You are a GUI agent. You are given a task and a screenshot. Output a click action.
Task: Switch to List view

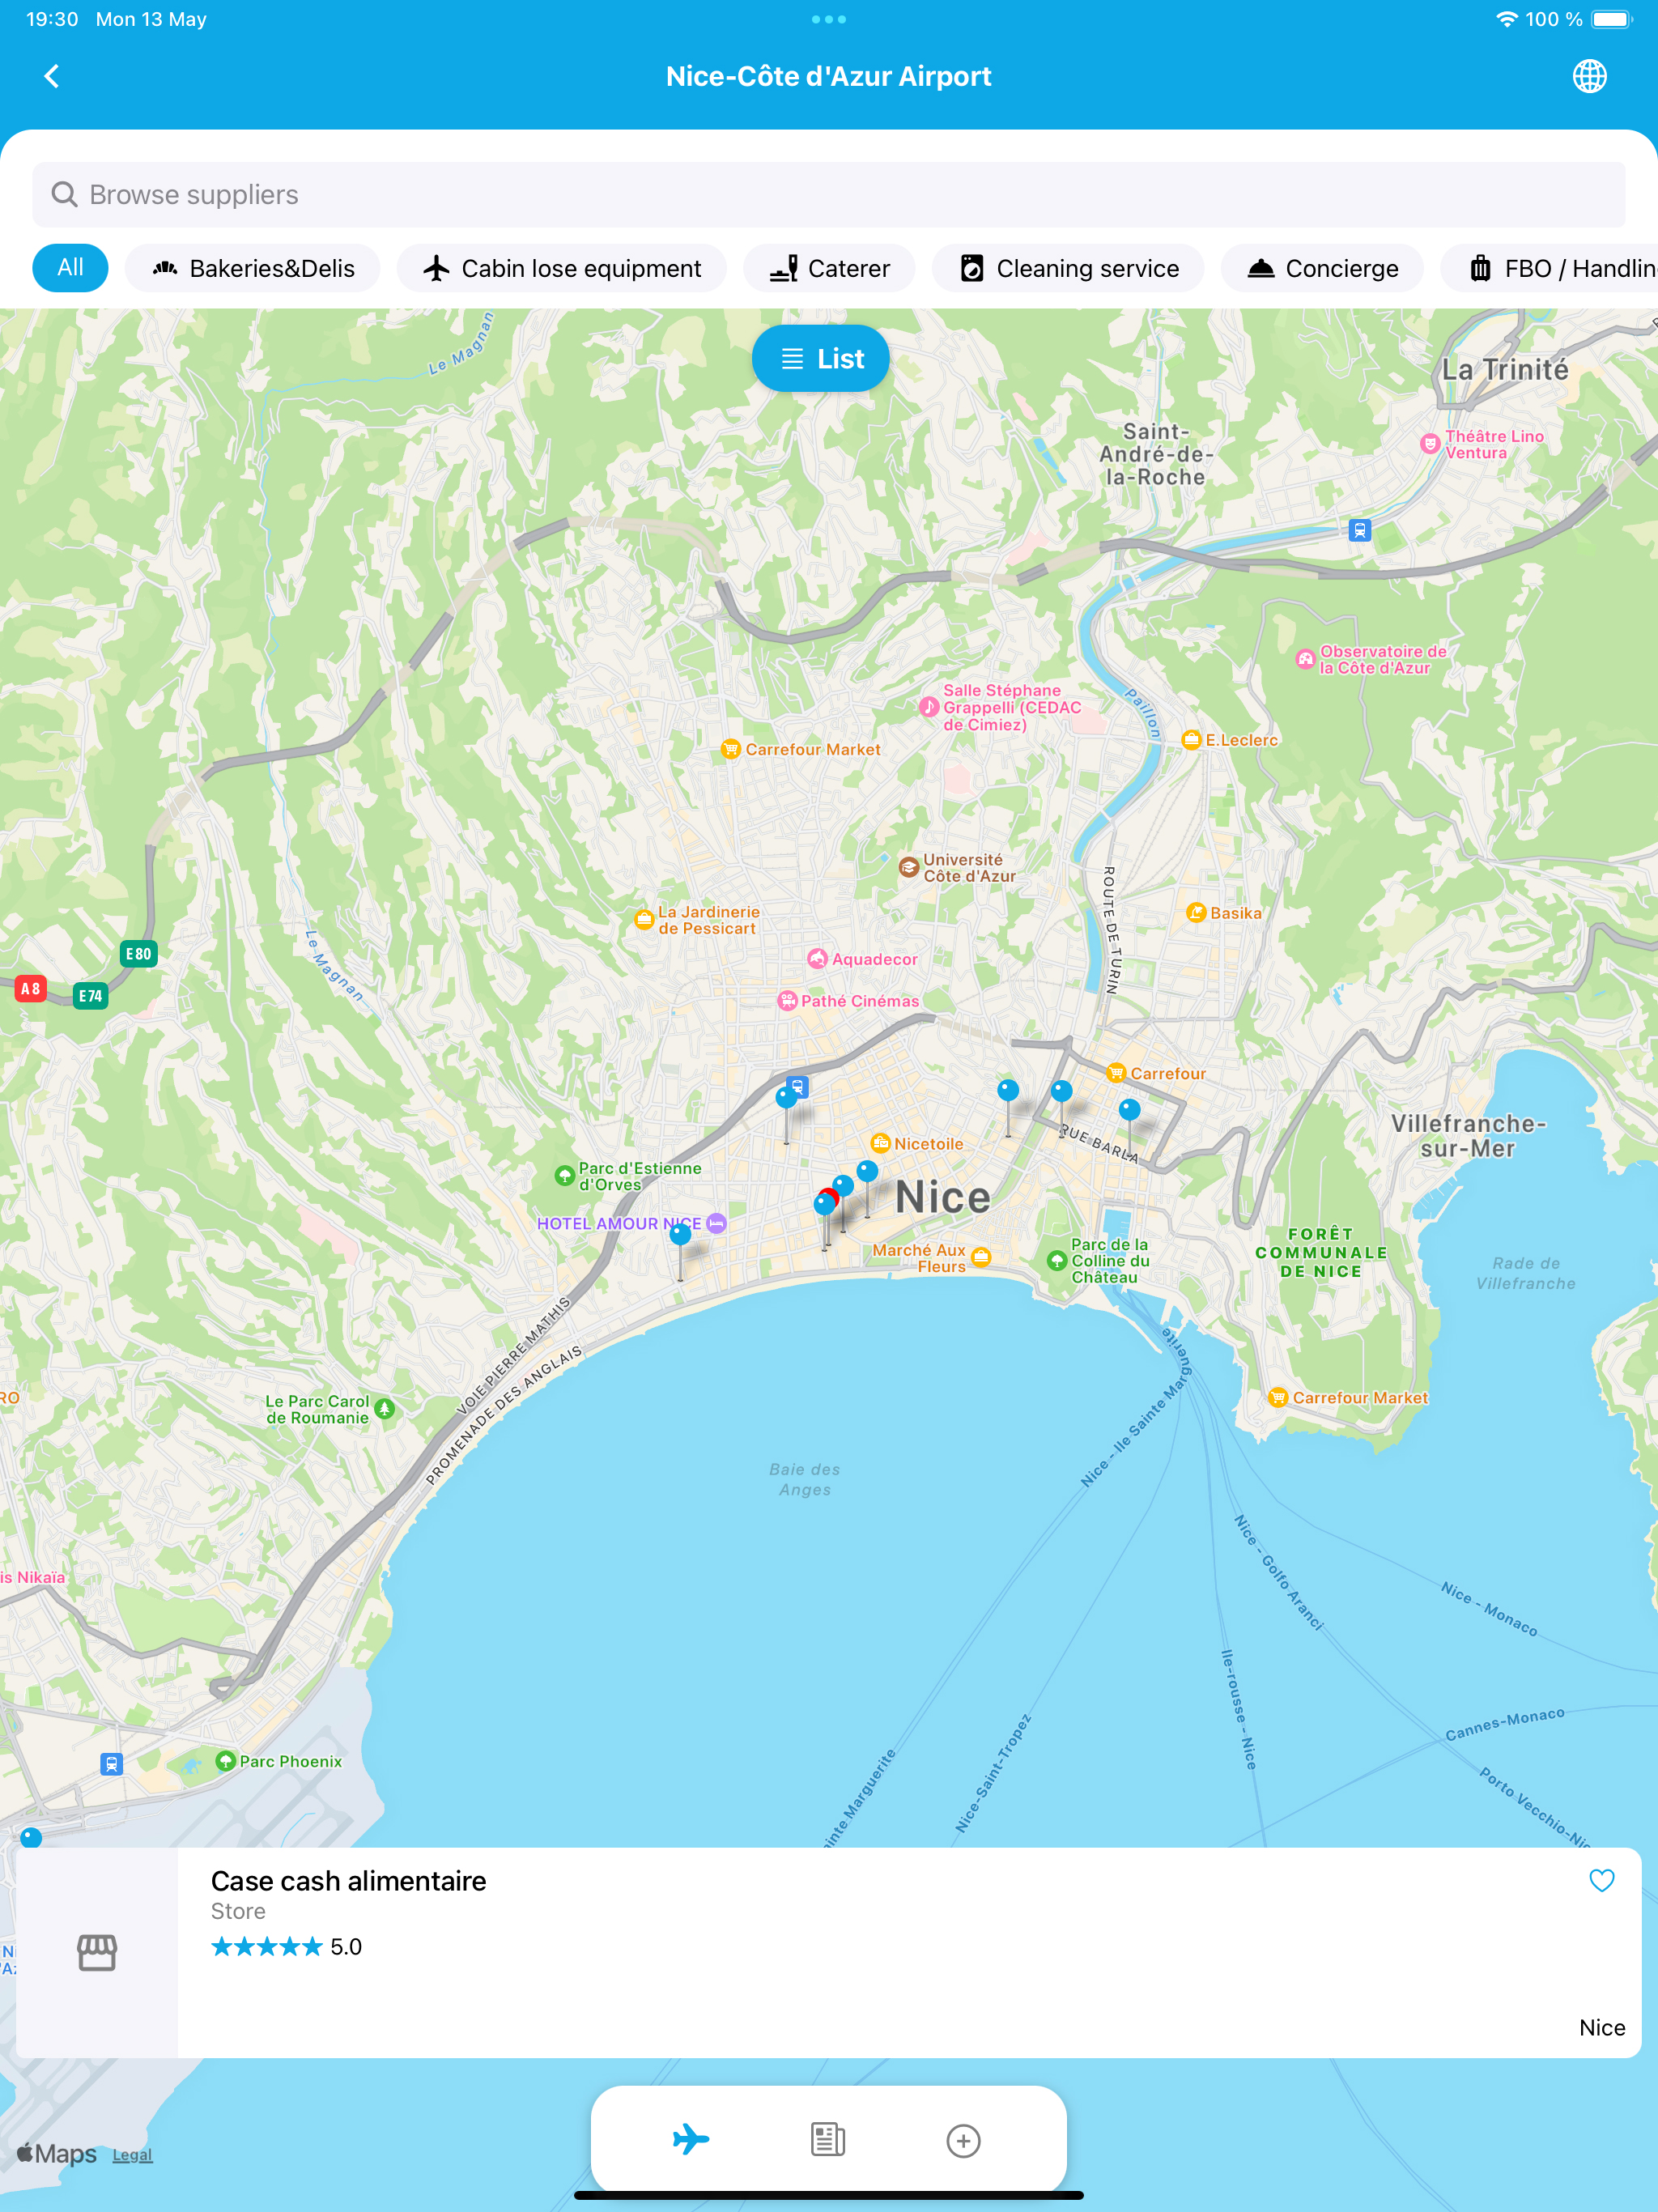(820, 358)
